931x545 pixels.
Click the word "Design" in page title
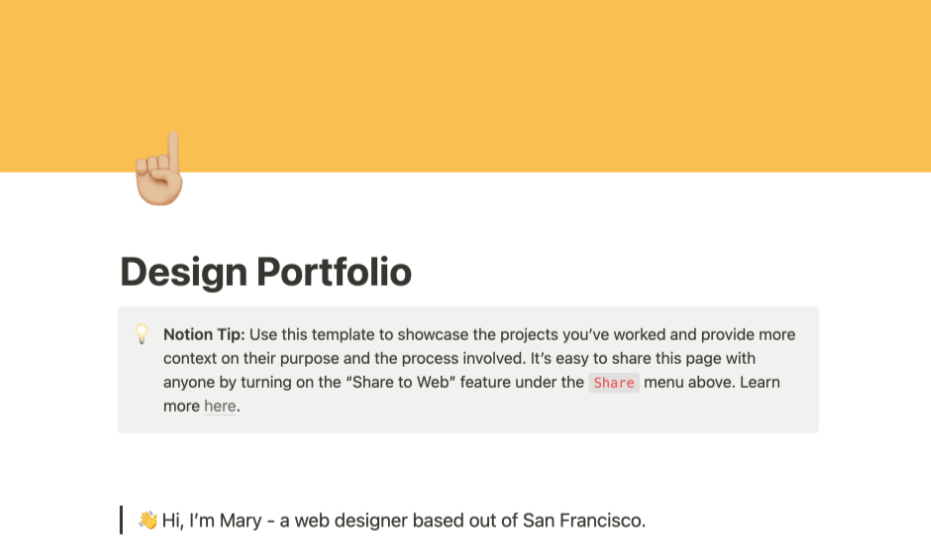[x=183, y=272]
